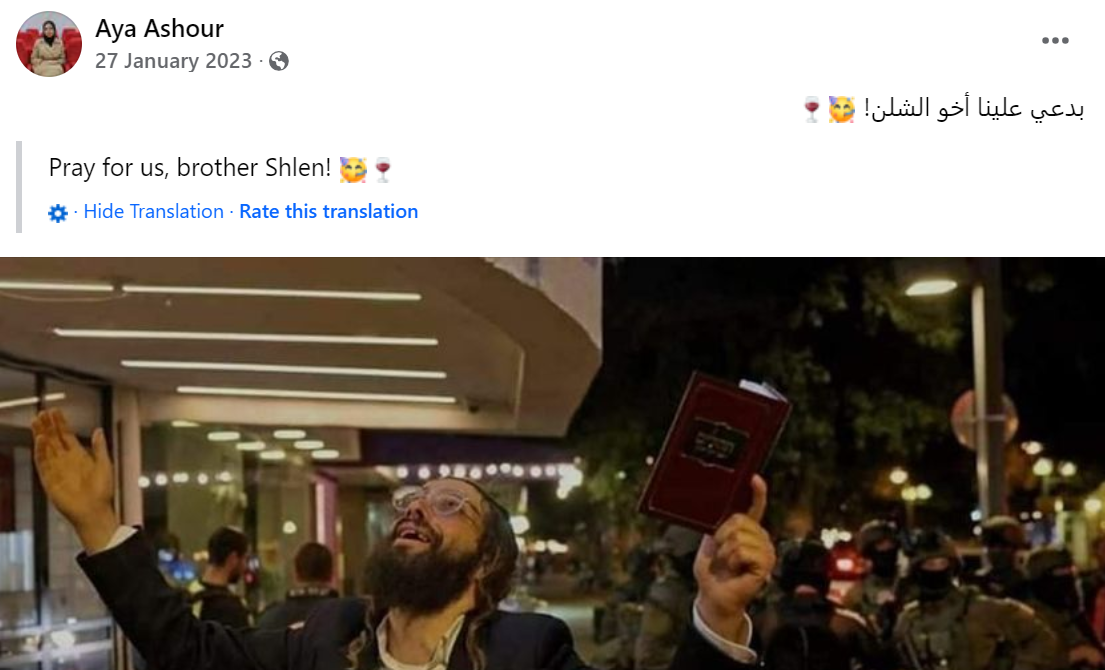Open translation settings gear icon
The height and width of the screenshot is (670, 1105).
click(x=58, y=213)
